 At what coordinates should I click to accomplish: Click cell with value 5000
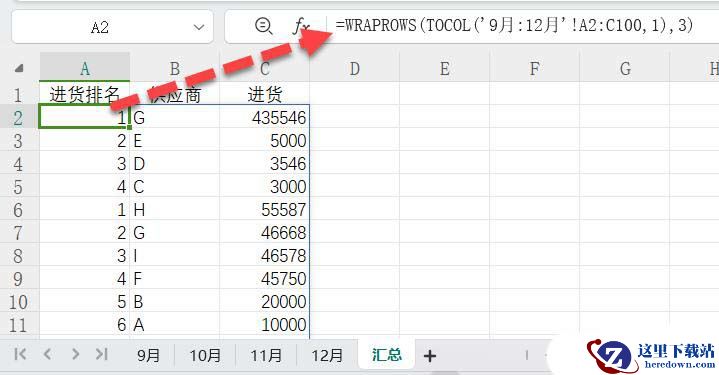(265, 140)
